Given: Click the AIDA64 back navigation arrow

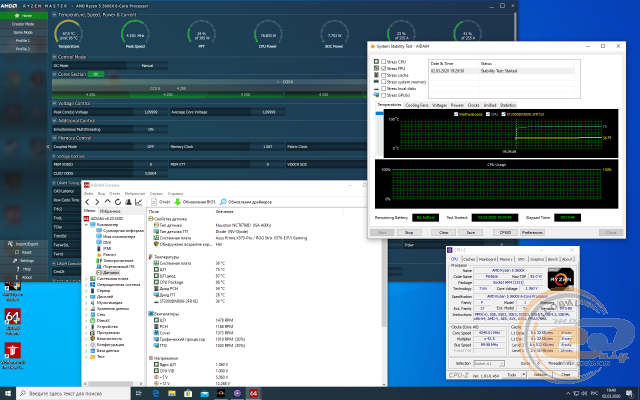Looking at the screenshot, I should pos(87,202).
